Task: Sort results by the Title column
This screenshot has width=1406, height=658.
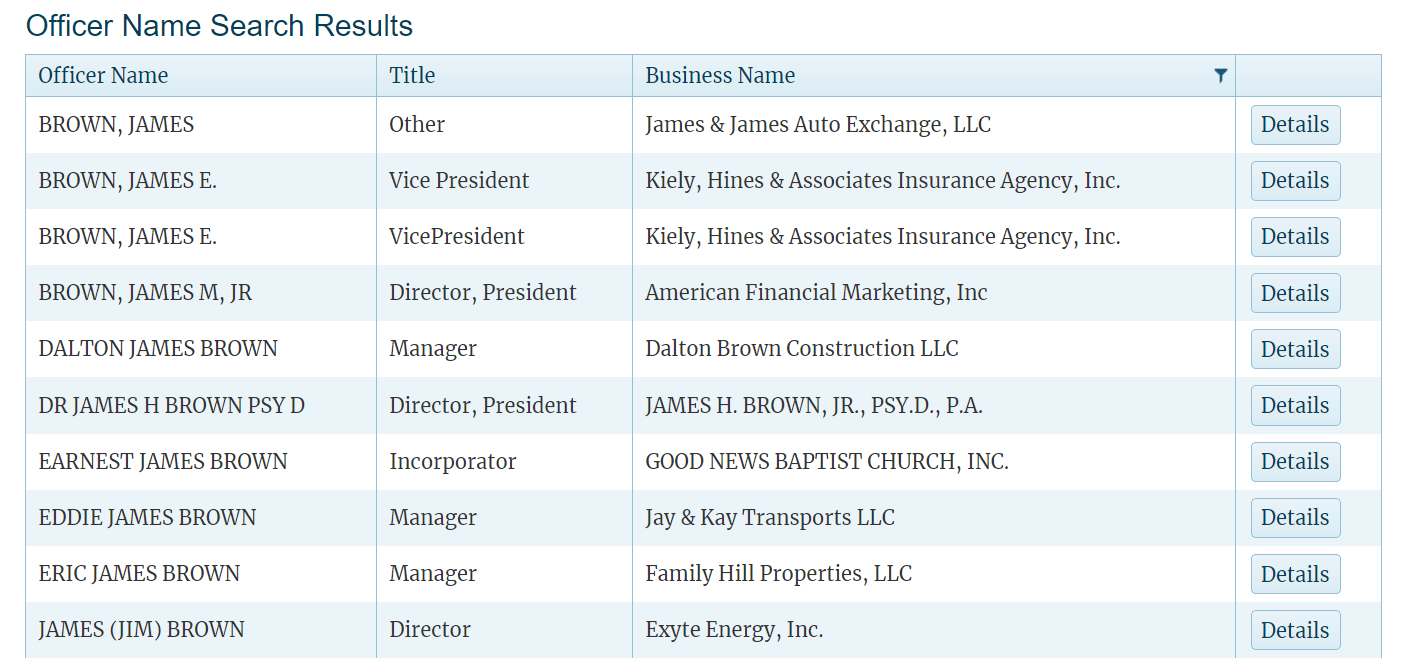Action: point(412,74)
